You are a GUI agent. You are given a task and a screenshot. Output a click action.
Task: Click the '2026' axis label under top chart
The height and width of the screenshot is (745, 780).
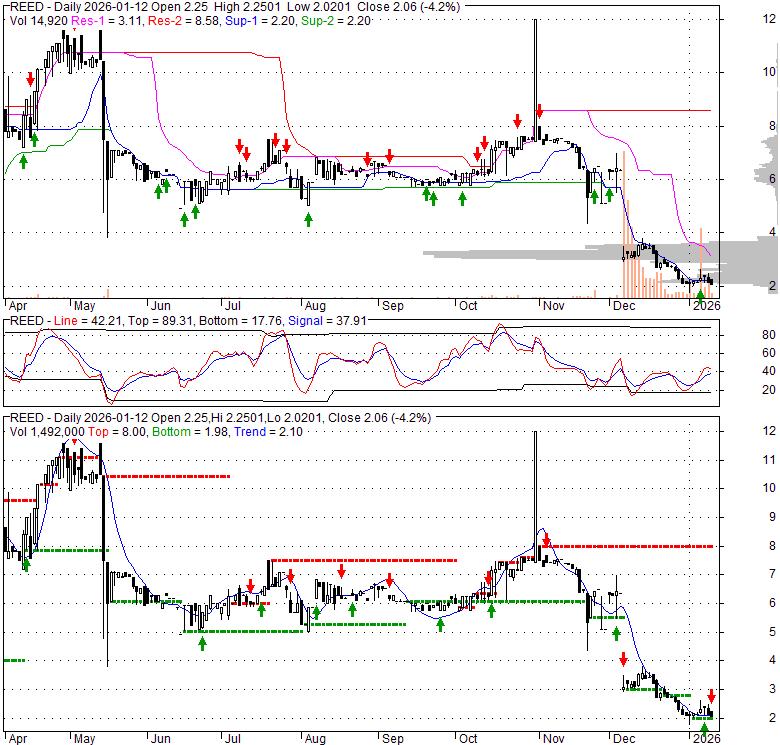pyautogui.click(x=706, y=305)
